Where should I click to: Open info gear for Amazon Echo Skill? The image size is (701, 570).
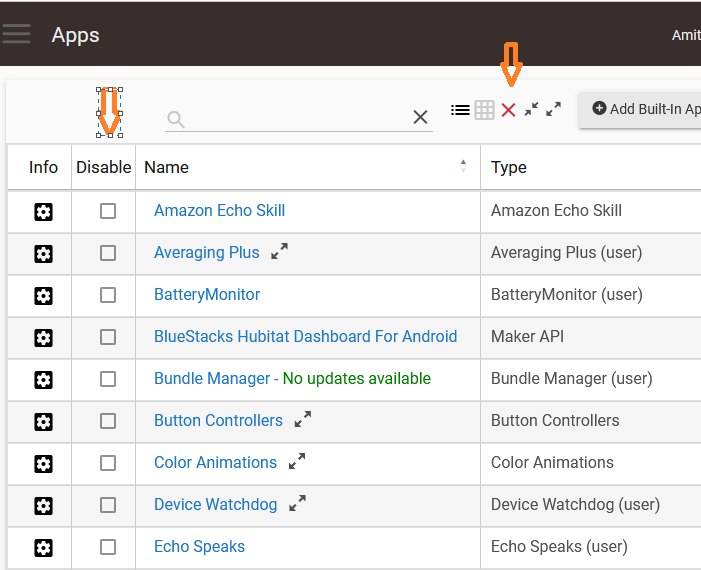point(43,212)
